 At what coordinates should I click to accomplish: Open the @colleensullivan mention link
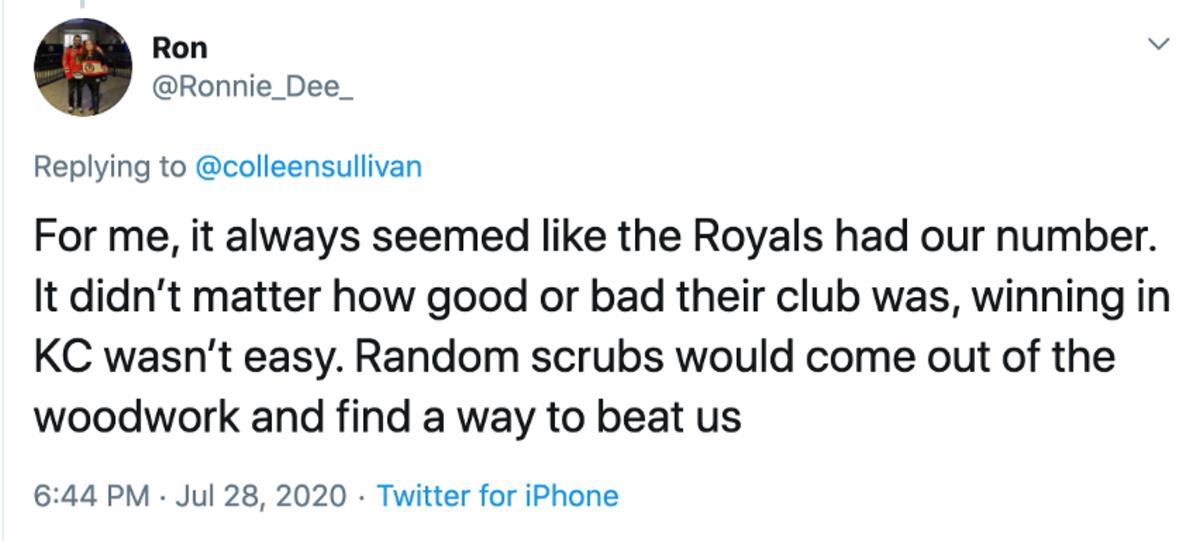(306, 167)
